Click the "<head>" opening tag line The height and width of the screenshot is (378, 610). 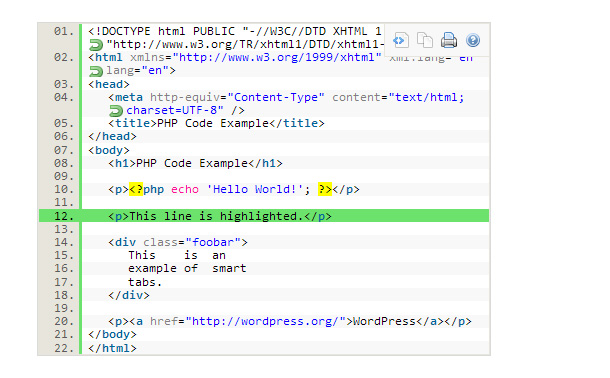[109, 84]
